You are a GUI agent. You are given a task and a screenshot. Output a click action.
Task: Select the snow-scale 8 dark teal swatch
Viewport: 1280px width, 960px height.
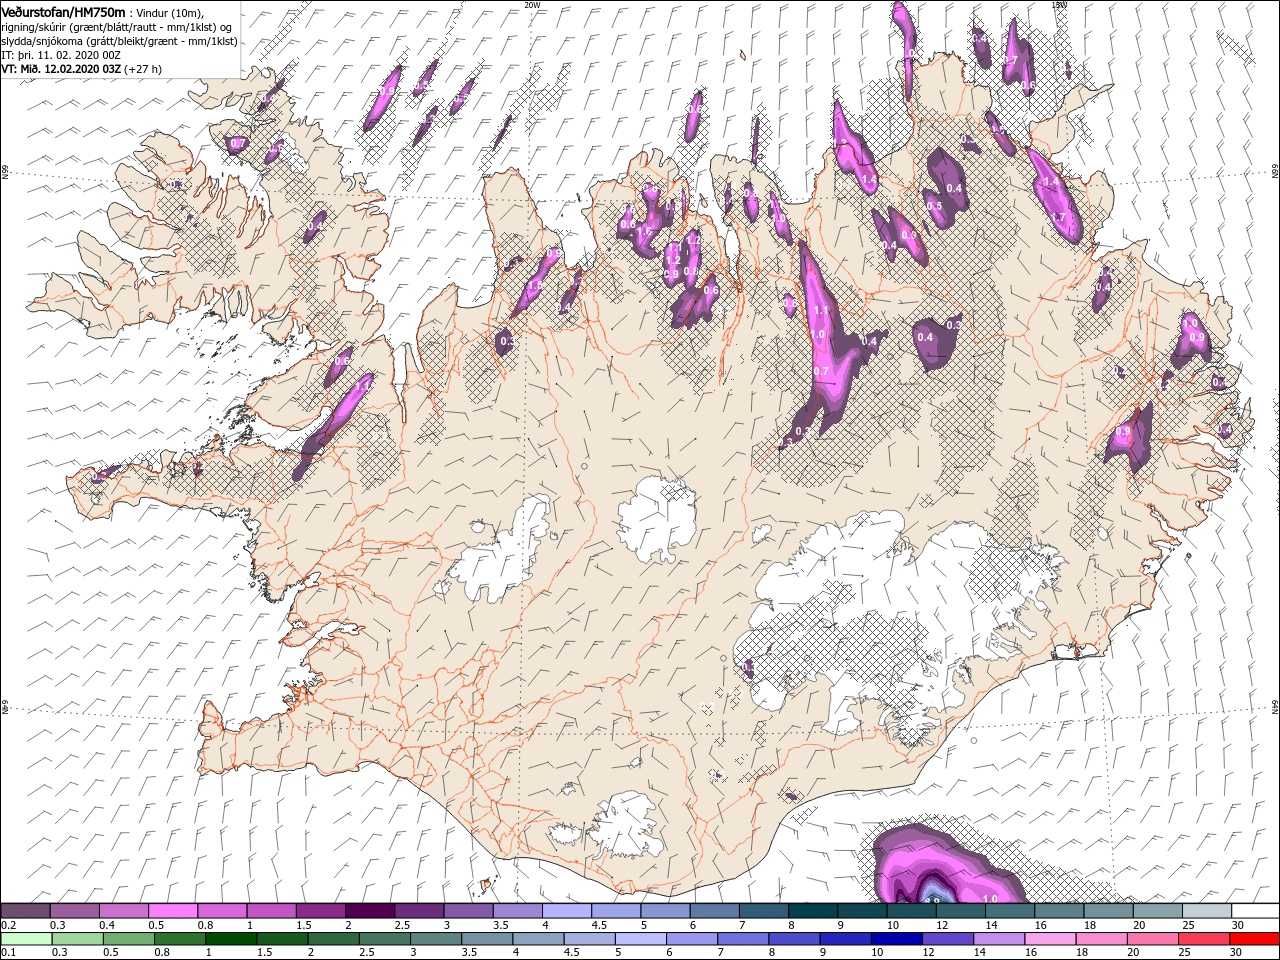pos(812,910)
